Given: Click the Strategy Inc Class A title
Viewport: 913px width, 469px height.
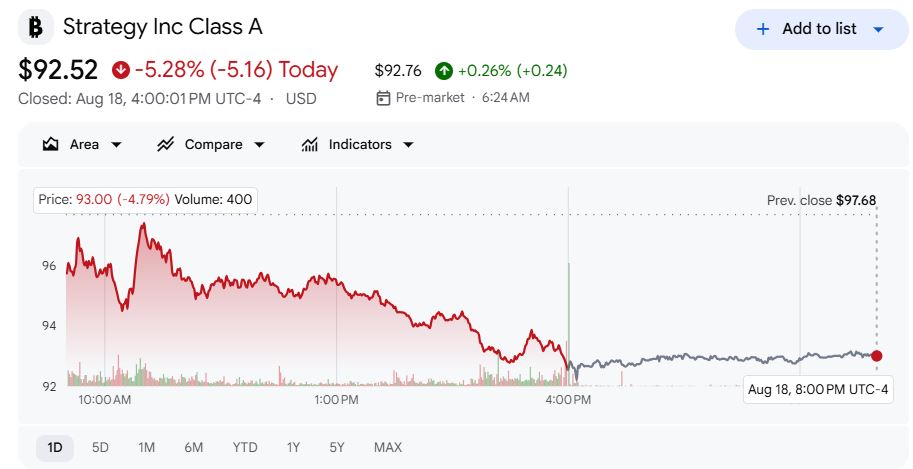Looking at the screenshot, I should coord(162,27).
